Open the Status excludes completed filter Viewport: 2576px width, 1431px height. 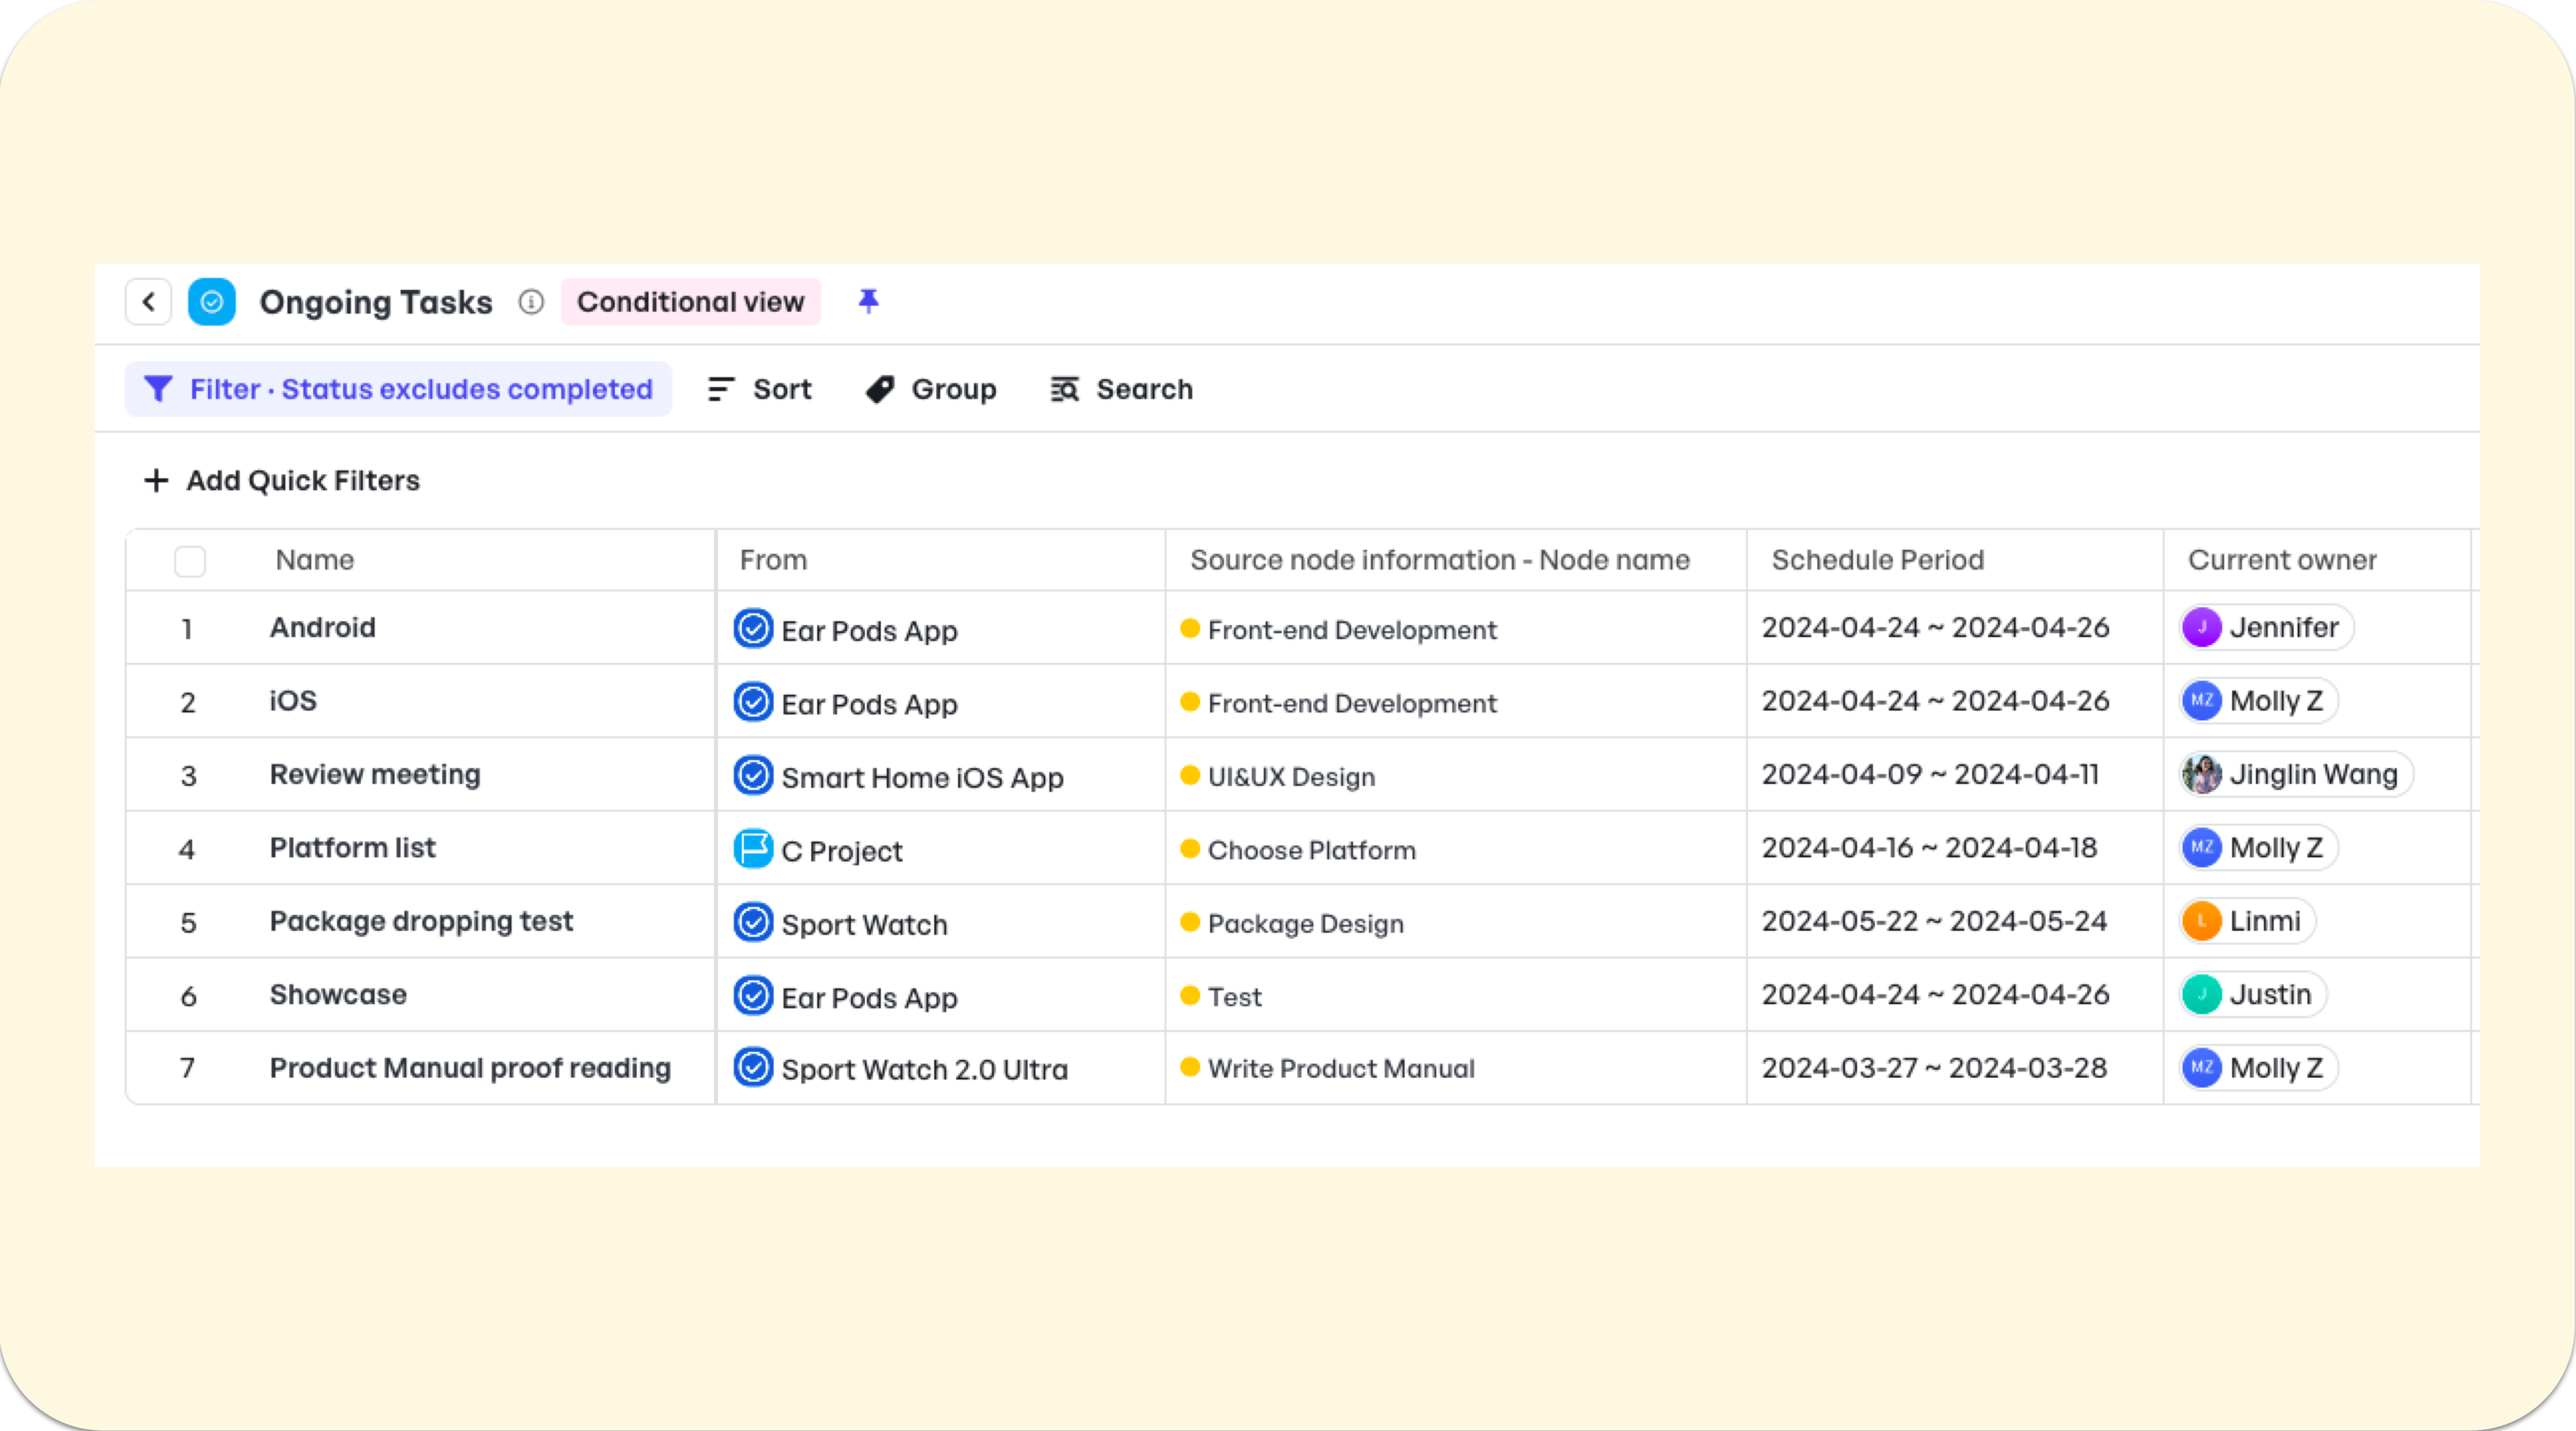(x=398, y=389)
